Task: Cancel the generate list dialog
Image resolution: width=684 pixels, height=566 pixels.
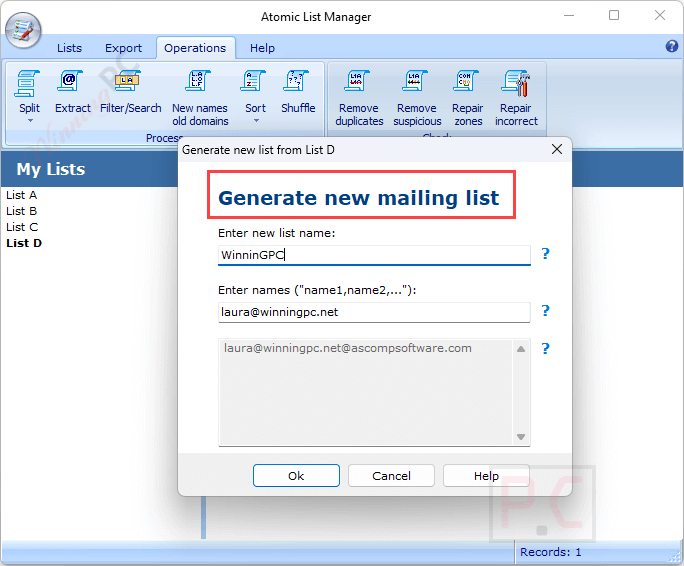Action: (x=391, y=476)
